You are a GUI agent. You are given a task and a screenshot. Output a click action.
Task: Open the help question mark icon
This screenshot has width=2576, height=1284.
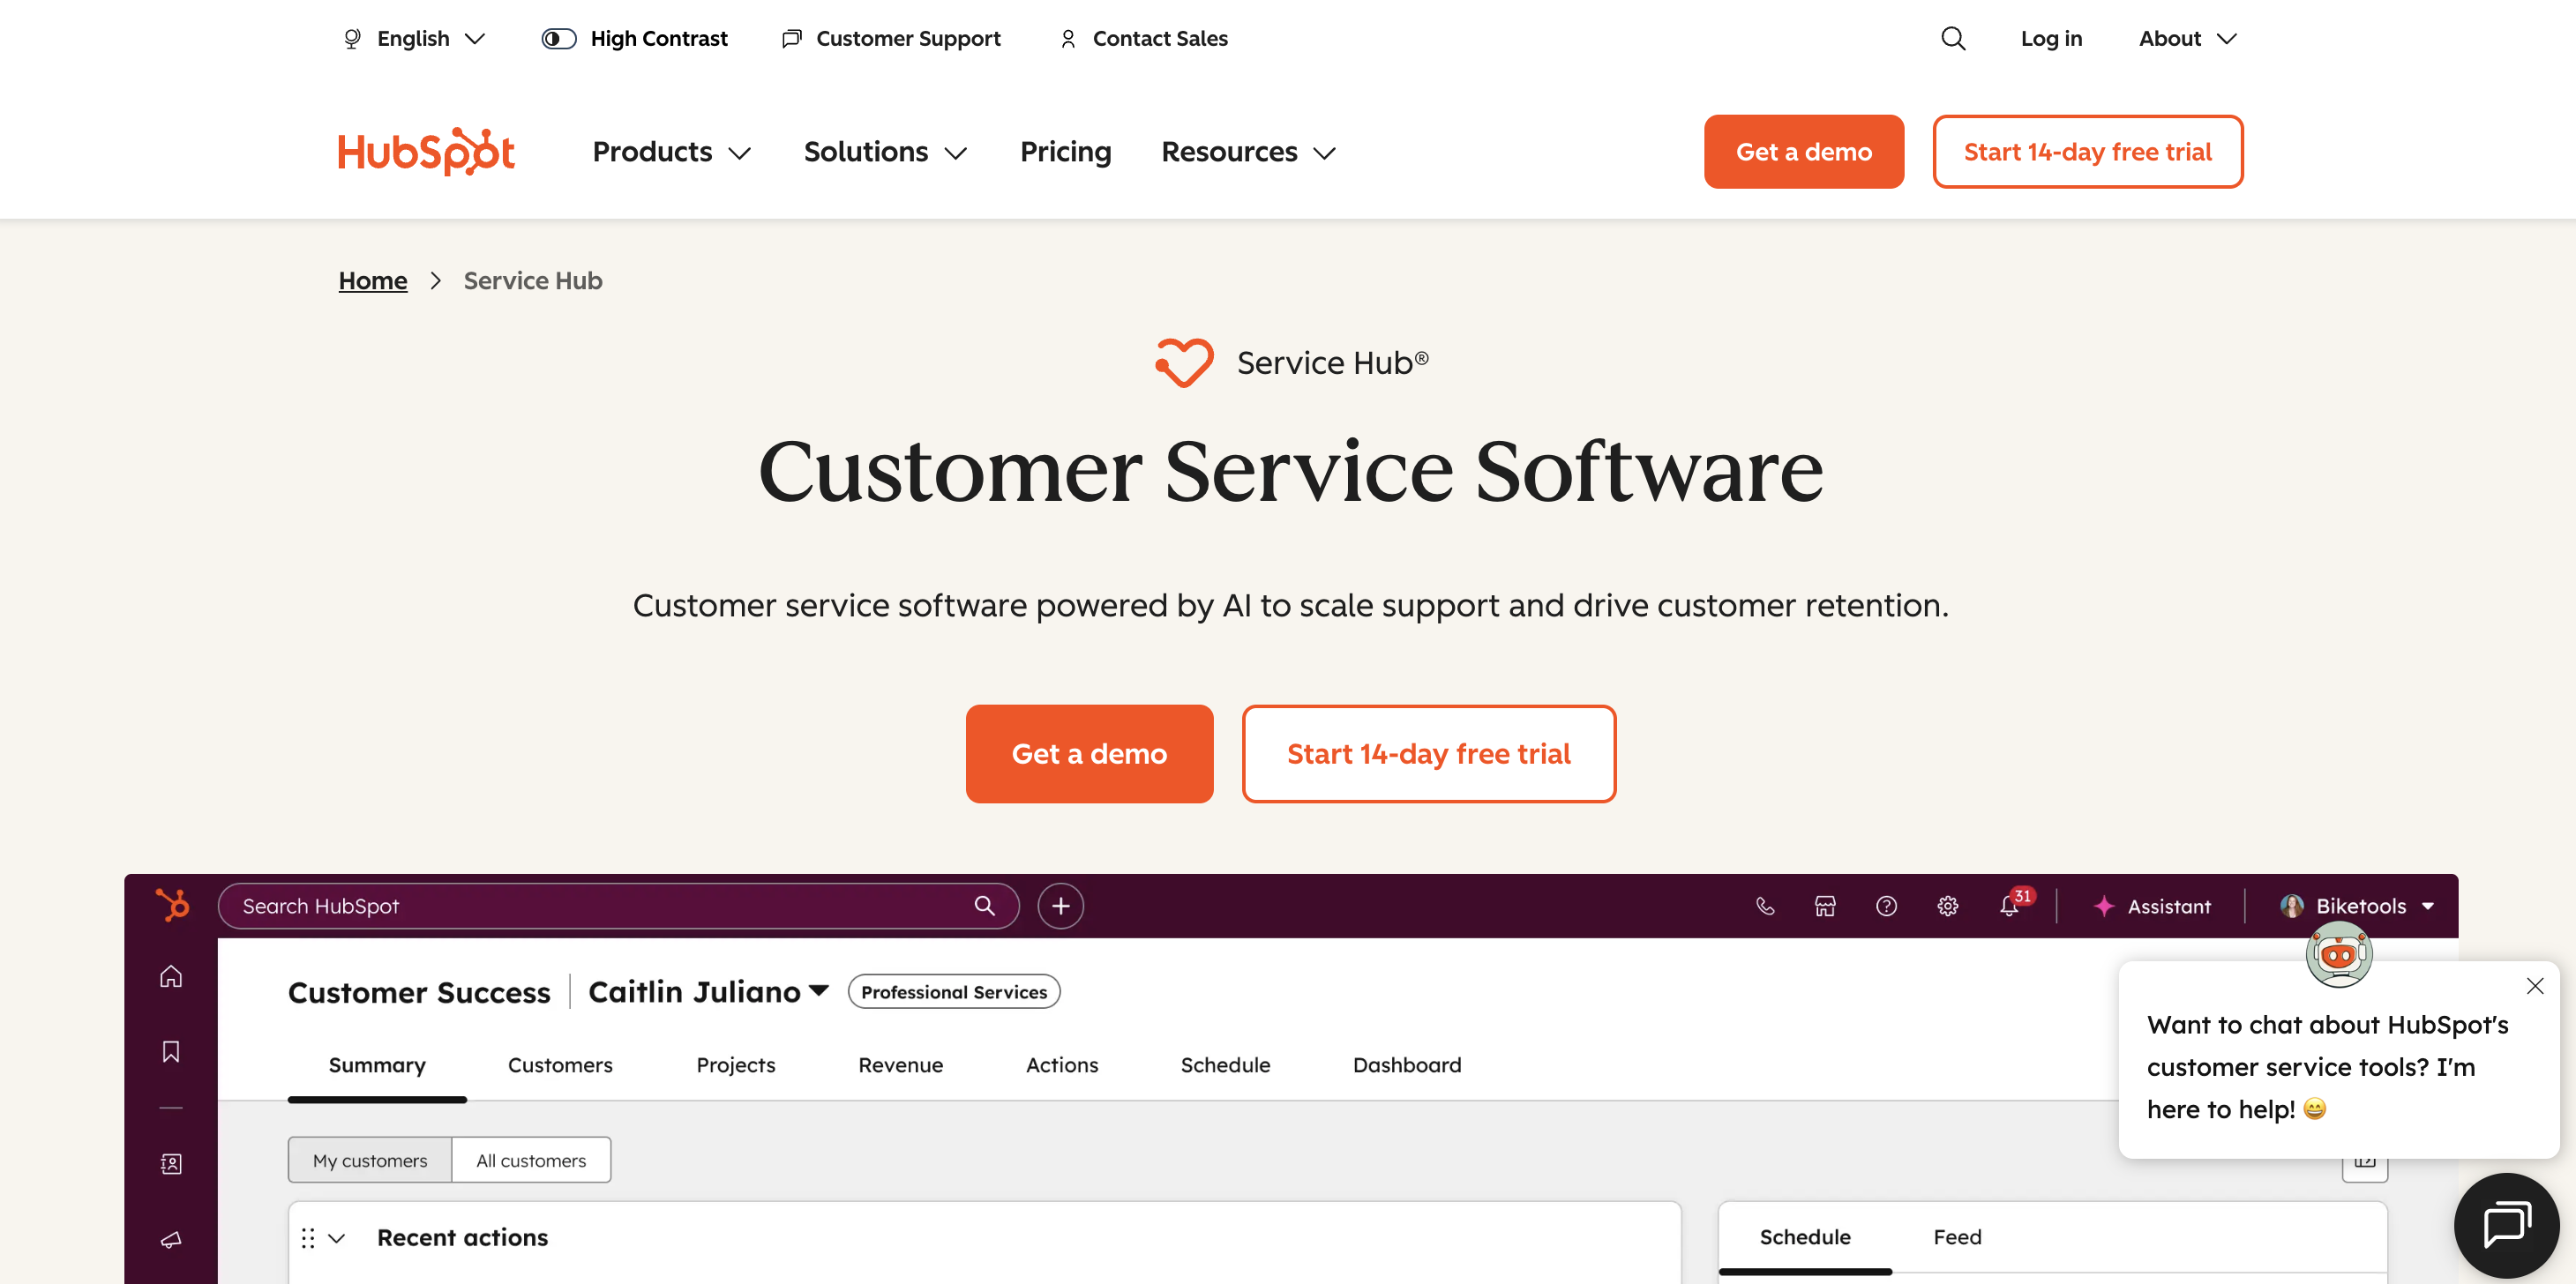coord(1886,906)
